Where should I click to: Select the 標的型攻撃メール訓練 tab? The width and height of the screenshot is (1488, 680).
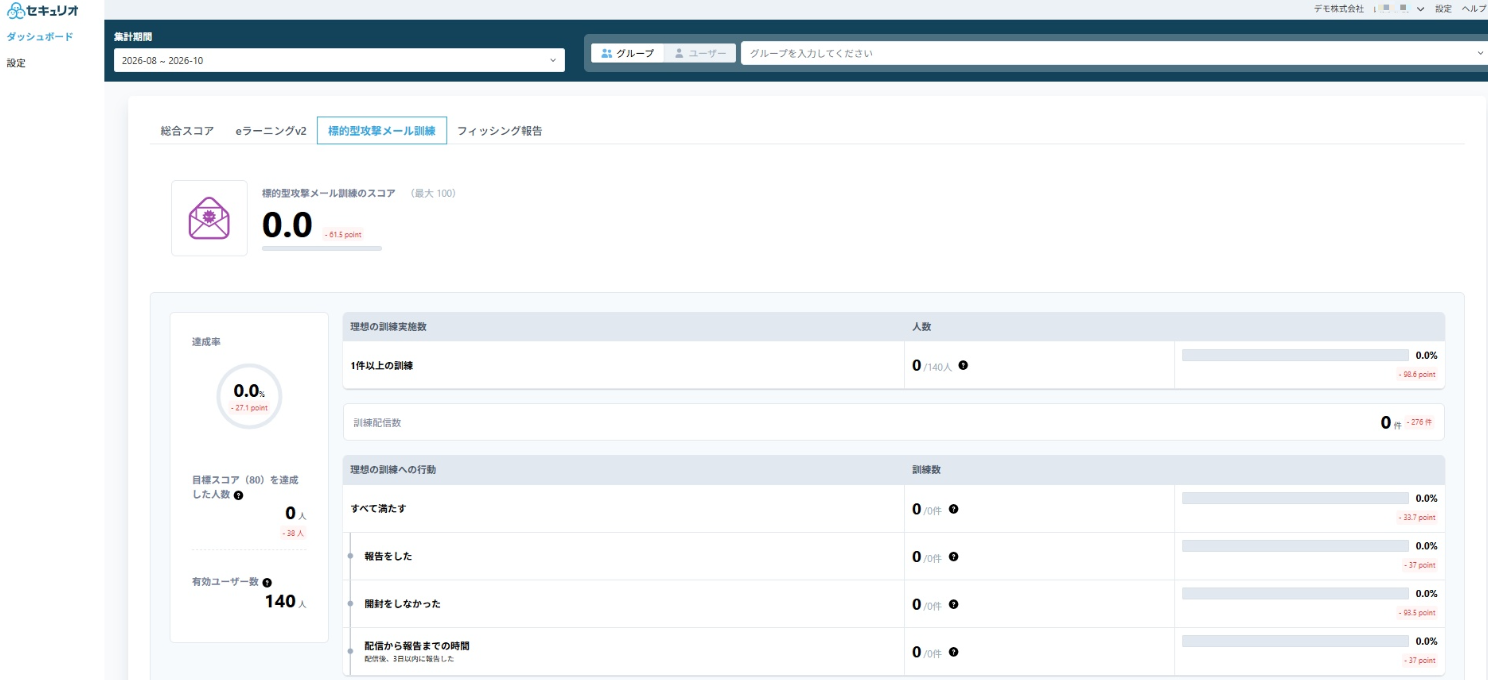(x=382, y=131)
